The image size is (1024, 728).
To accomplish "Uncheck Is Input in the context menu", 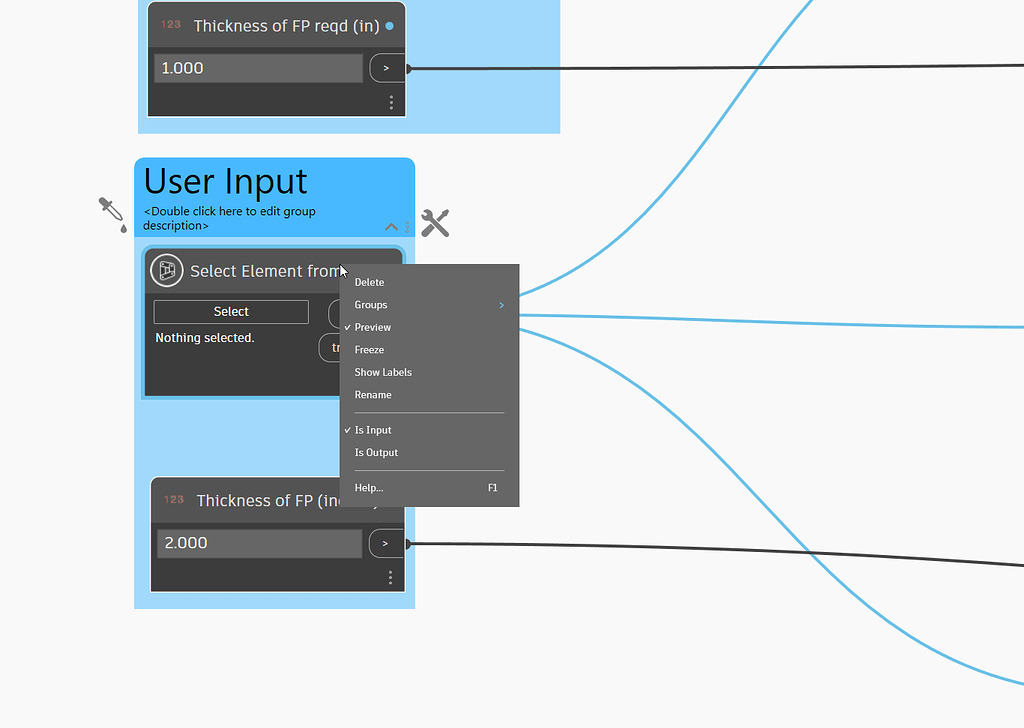I will [x=373, y=430].
